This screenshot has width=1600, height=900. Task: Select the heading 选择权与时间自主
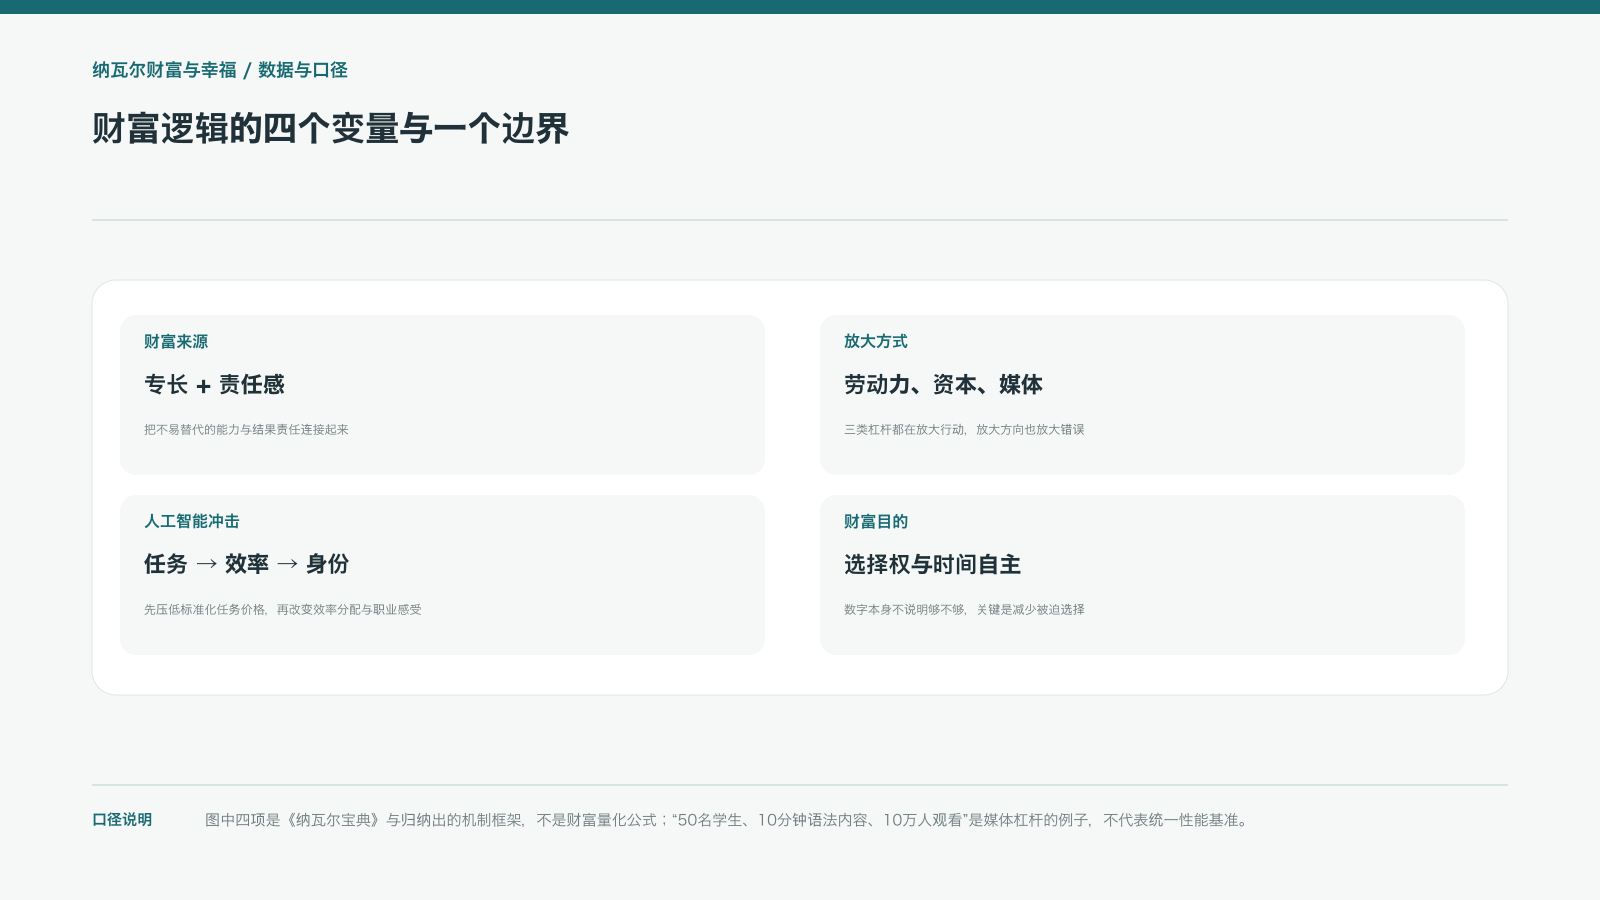pos(932,565)
